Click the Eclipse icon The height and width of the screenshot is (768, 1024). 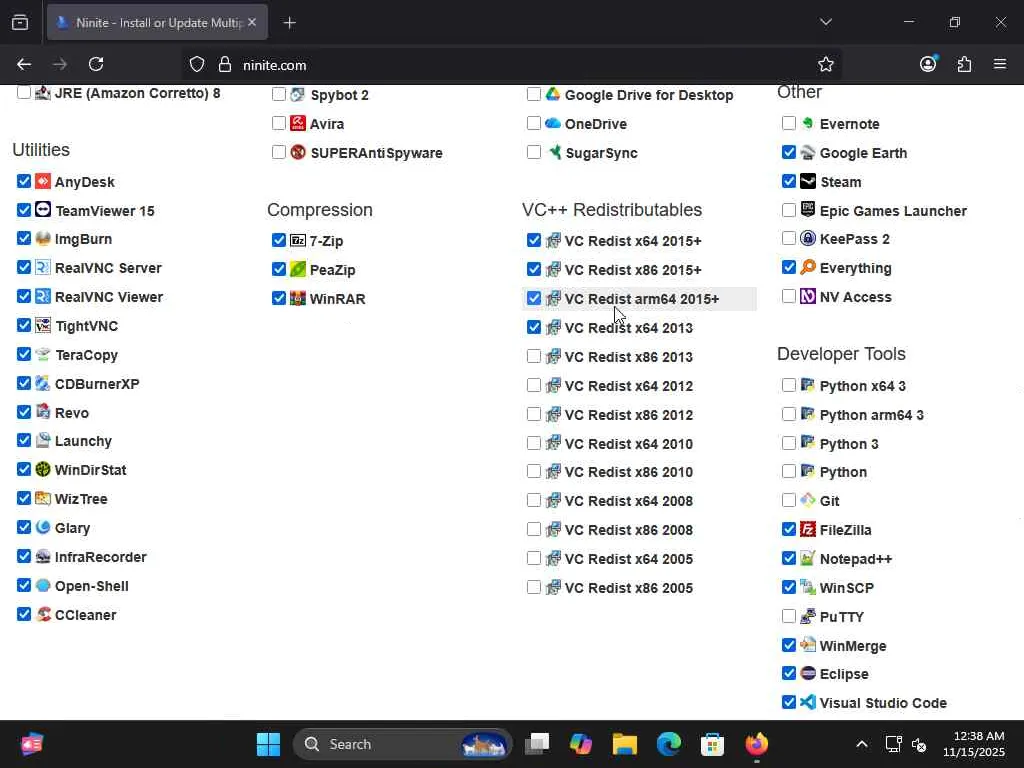[808, 673]
